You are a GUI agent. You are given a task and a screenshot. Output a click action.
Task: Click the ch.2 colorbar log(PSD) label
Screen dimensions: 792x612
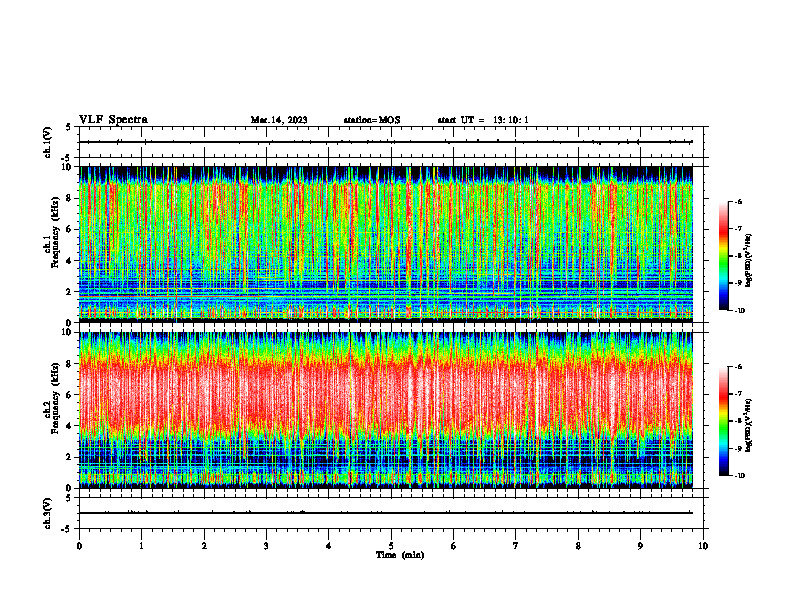point(749,426)
